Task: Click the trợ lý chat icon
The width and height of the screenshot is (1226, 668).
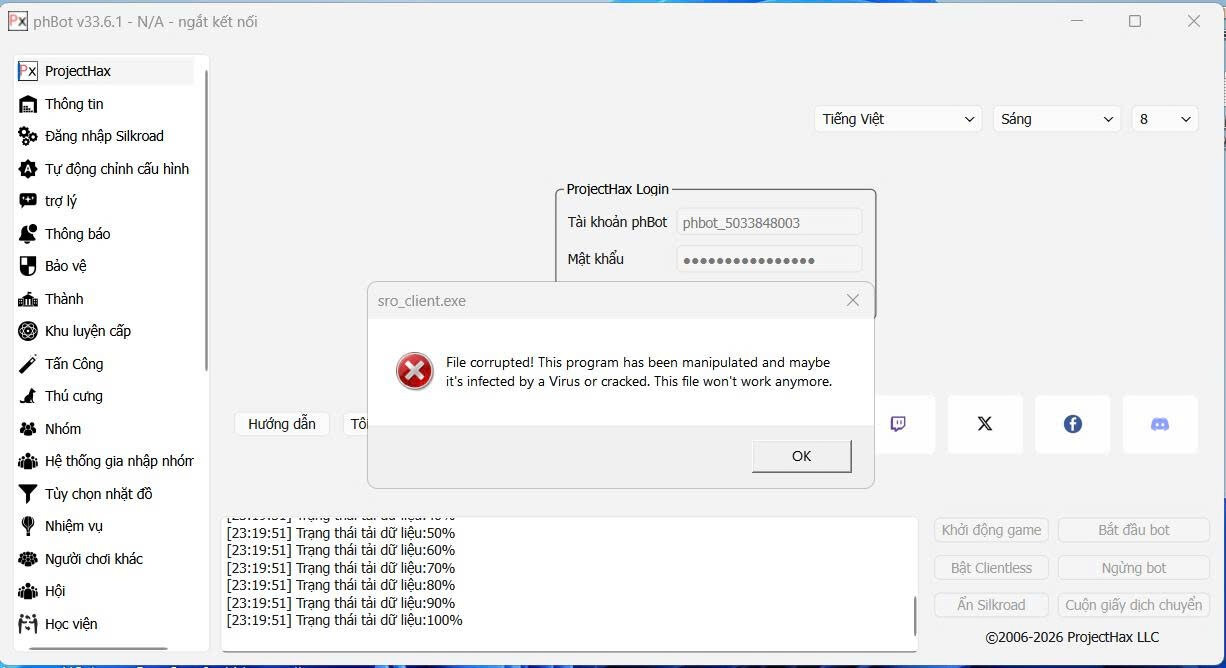Action: point(28,201)
